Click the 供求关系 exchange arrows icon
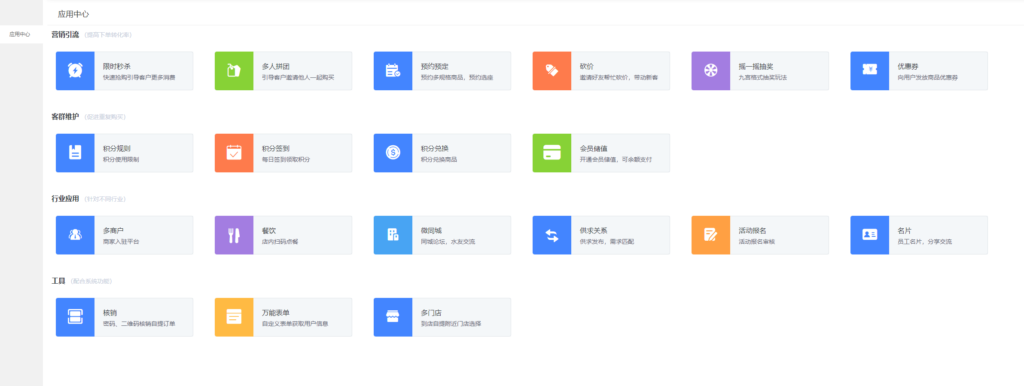 click(x=552, y=235)
